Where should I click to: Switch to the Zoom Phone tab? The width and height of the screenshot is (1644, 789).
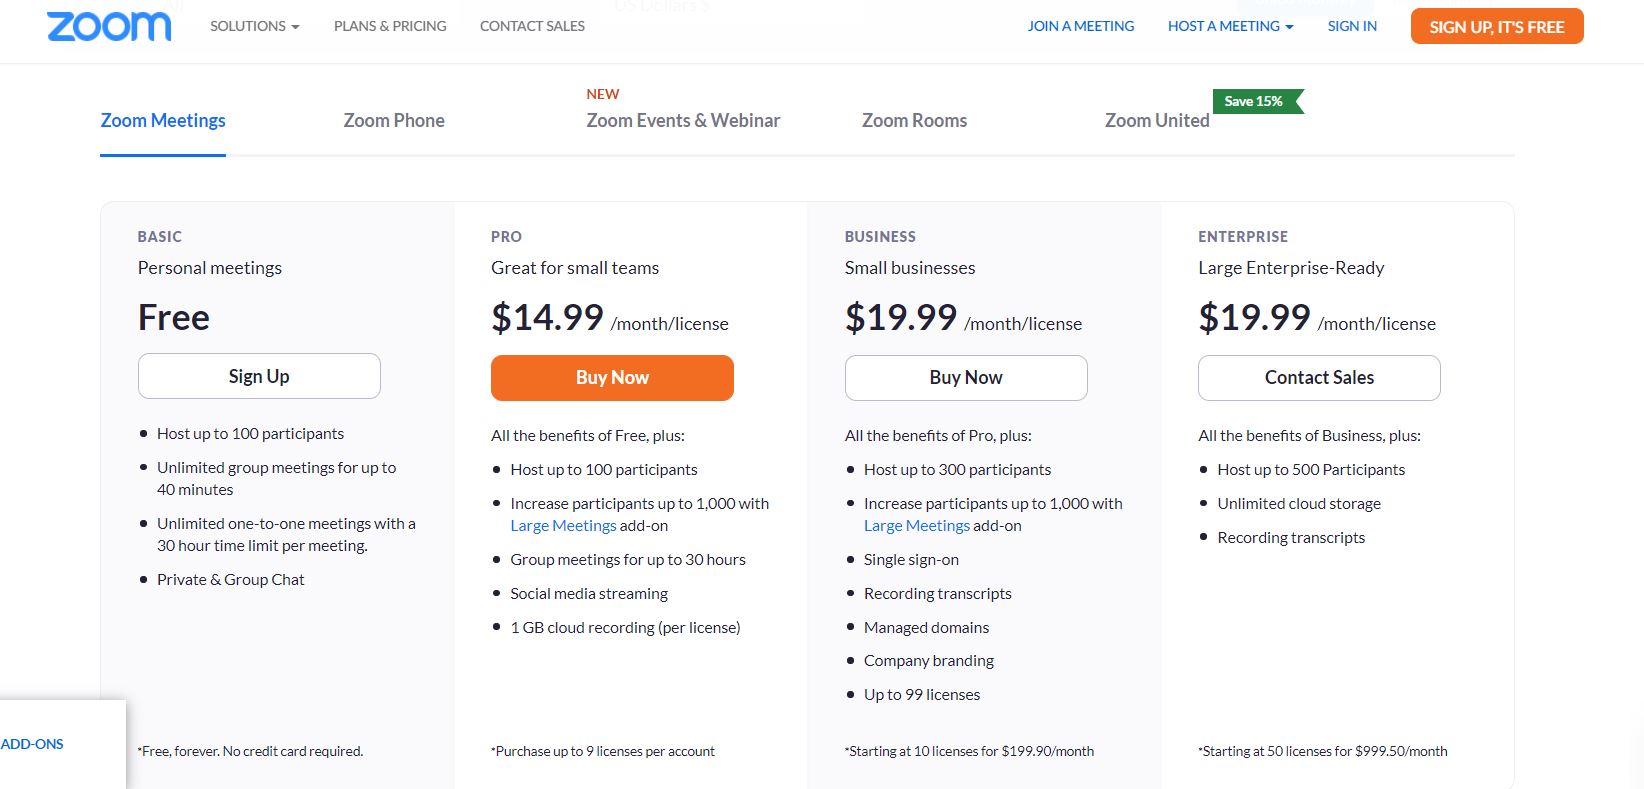pos(394,120)
